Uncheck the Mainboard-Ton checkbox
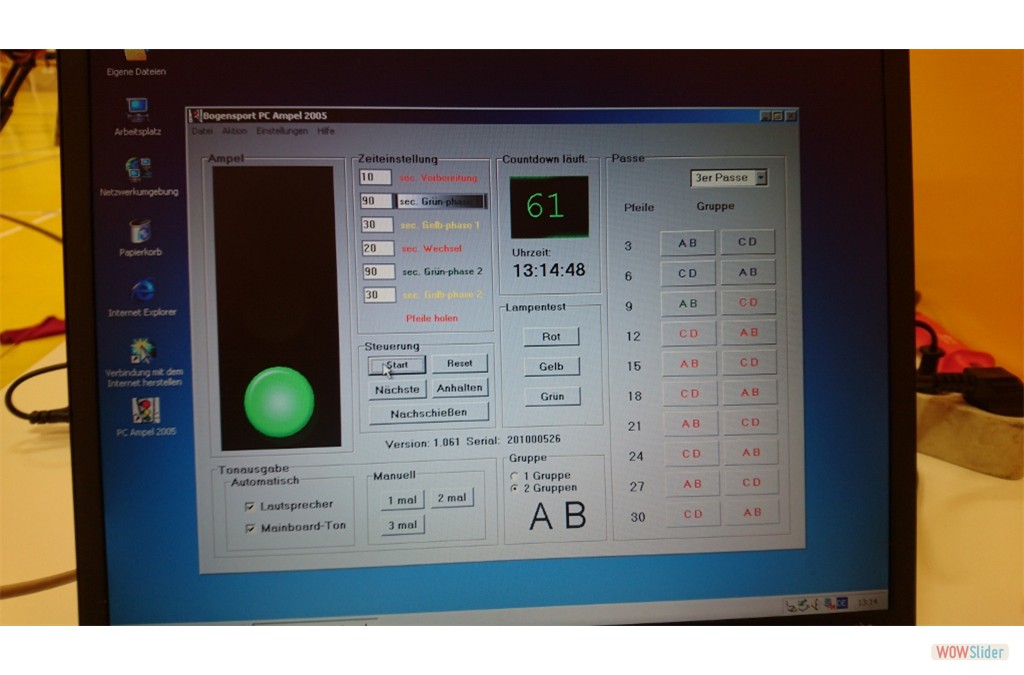Screen dimensions: 1024x675 click(250, 527)
